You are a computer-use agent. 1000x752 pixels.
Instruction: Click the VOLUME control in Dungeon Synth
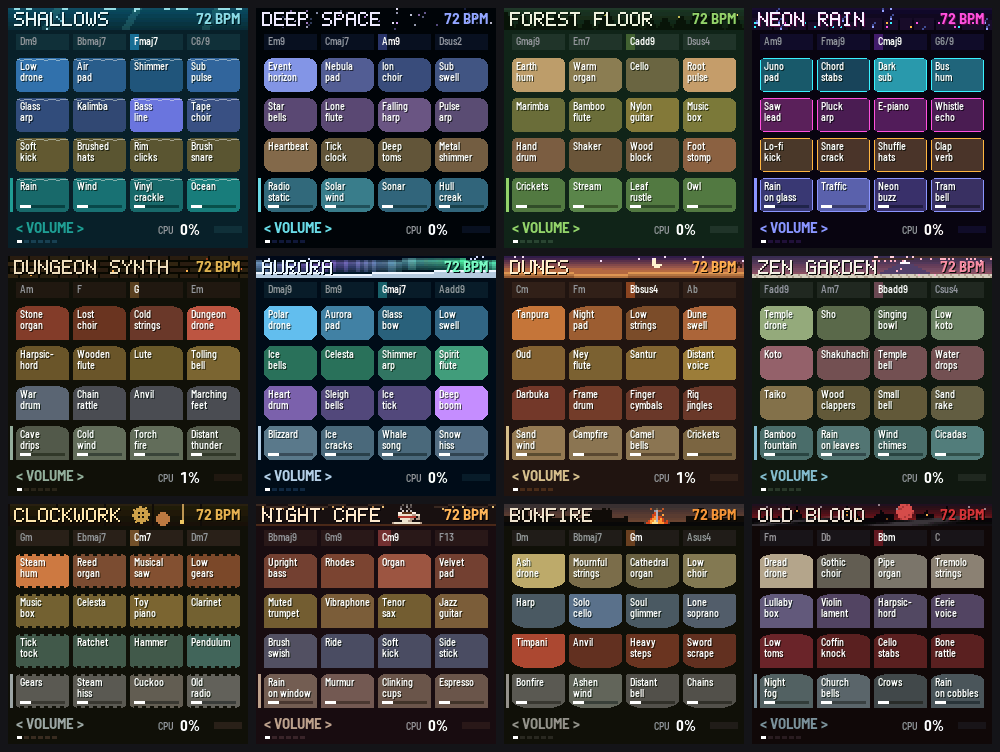(x=50, y=476)
